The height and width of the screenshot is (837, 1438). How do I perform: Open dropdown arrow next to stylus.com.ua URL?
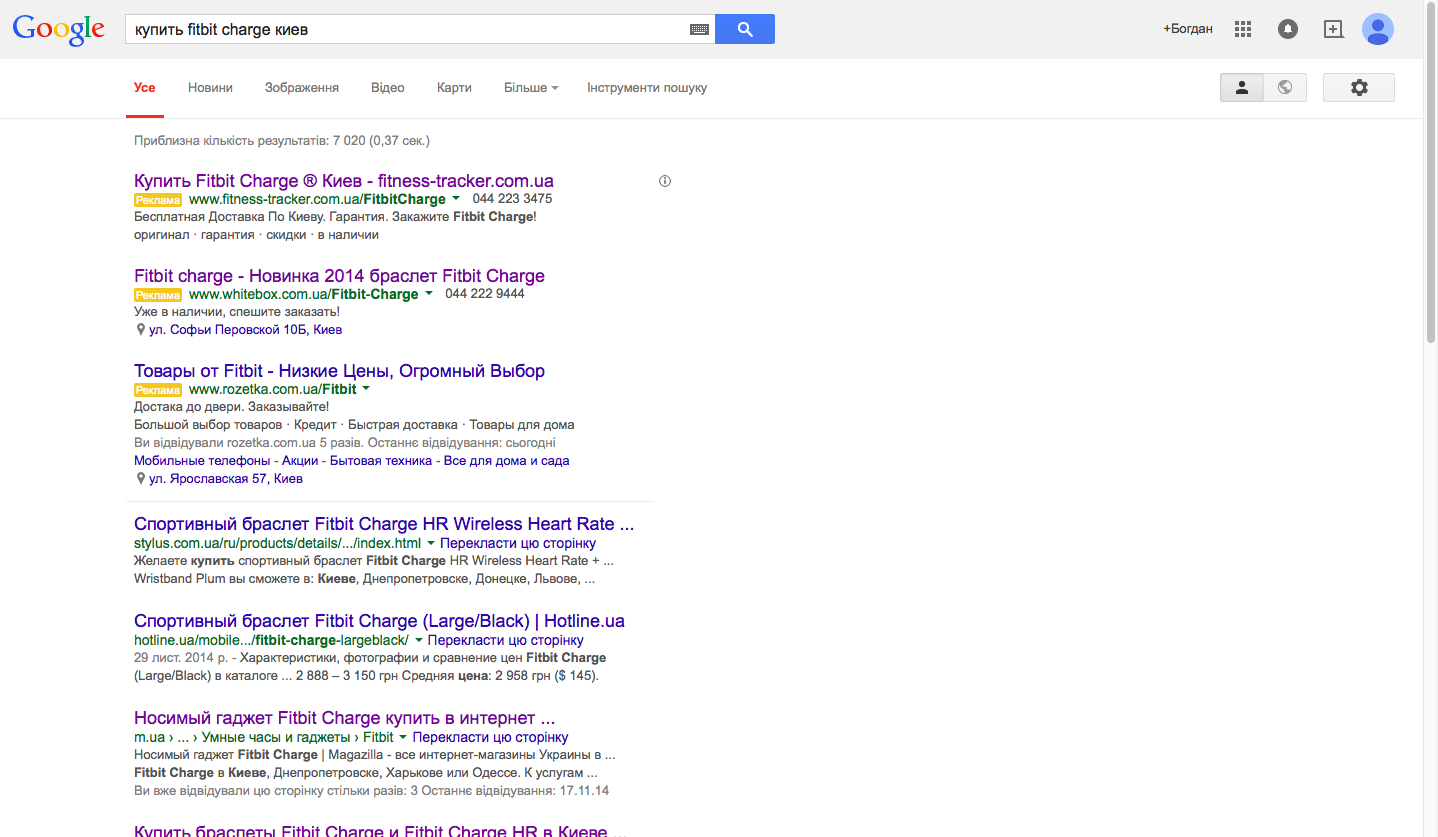[x=431, y=543]
